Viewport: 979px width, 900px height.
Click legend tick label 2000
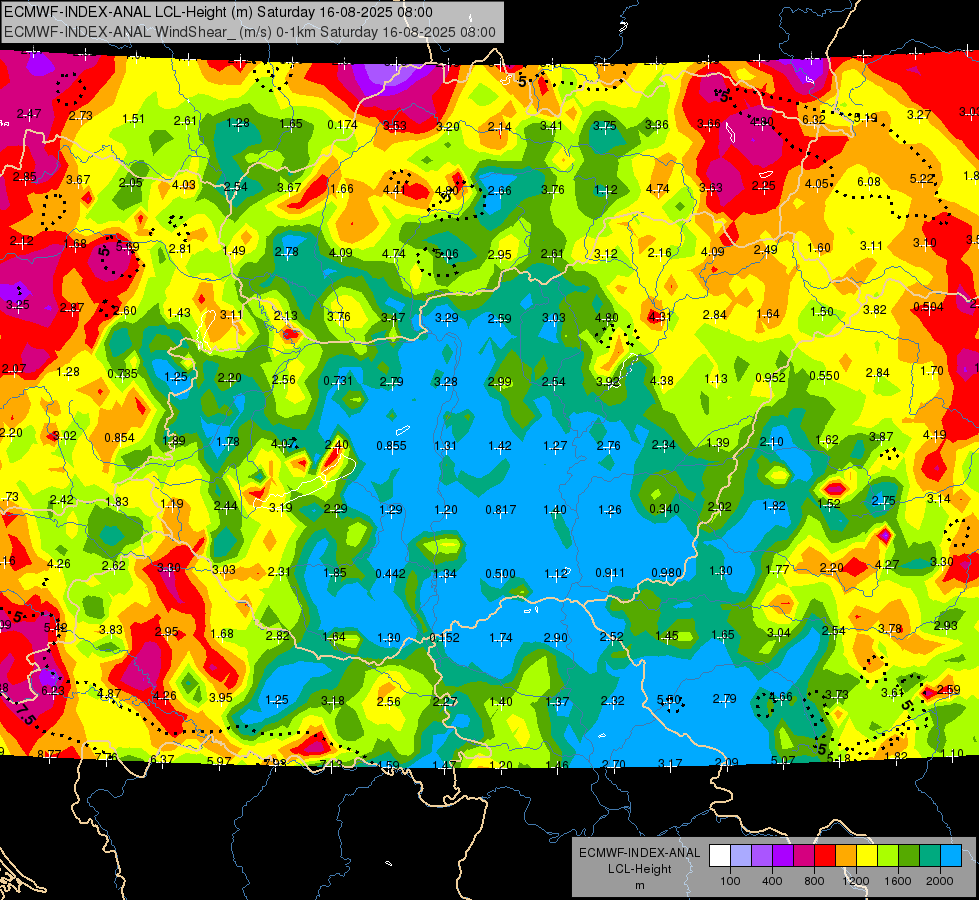939,881
